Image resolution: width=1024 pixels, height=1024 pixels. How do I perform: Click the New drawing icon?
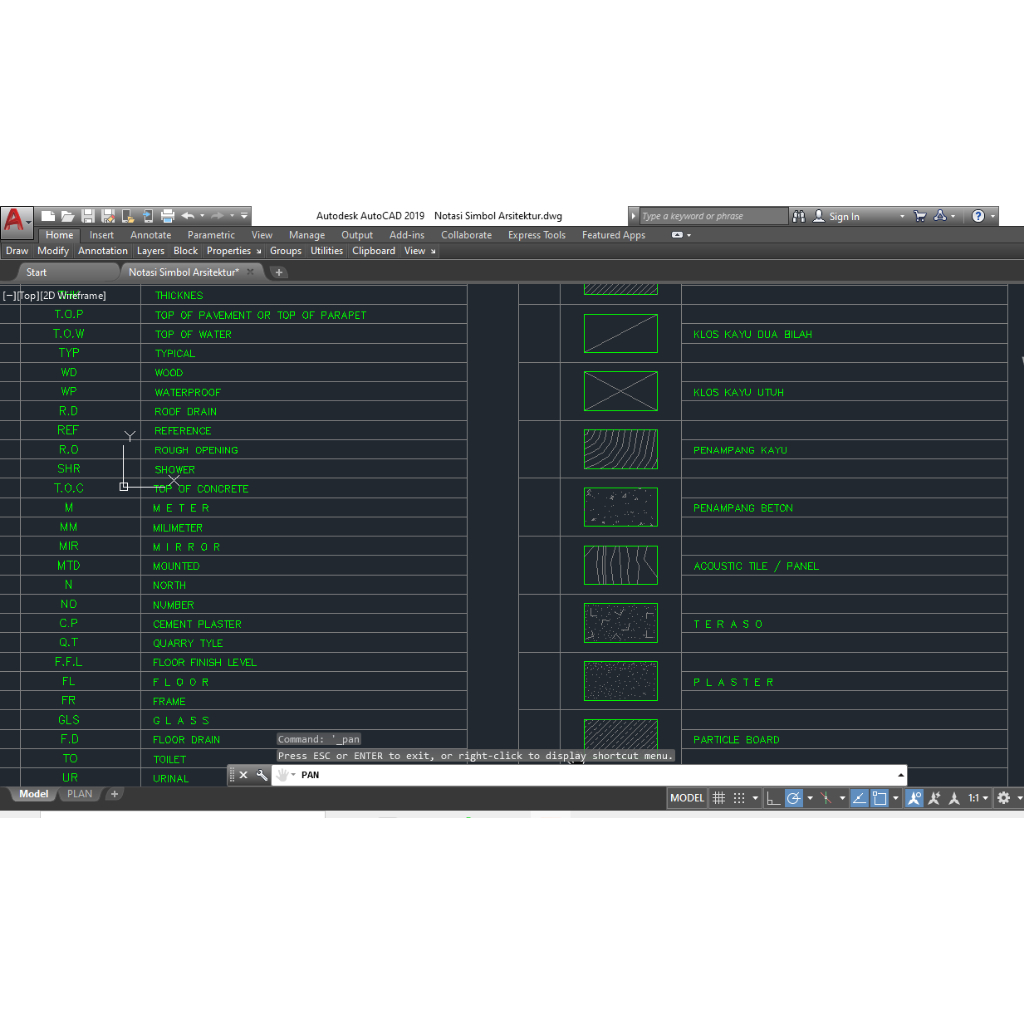48,216
